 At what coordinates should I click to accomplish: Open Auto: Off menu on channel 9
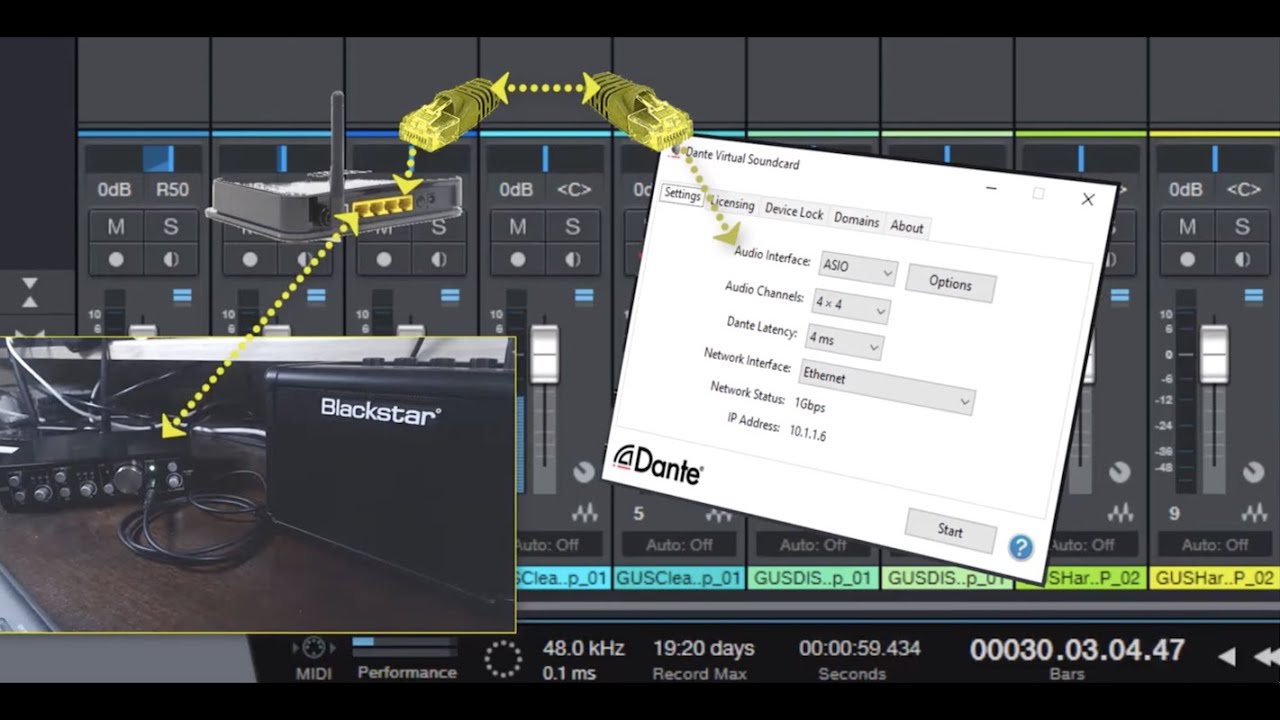tap(1214, 545)
